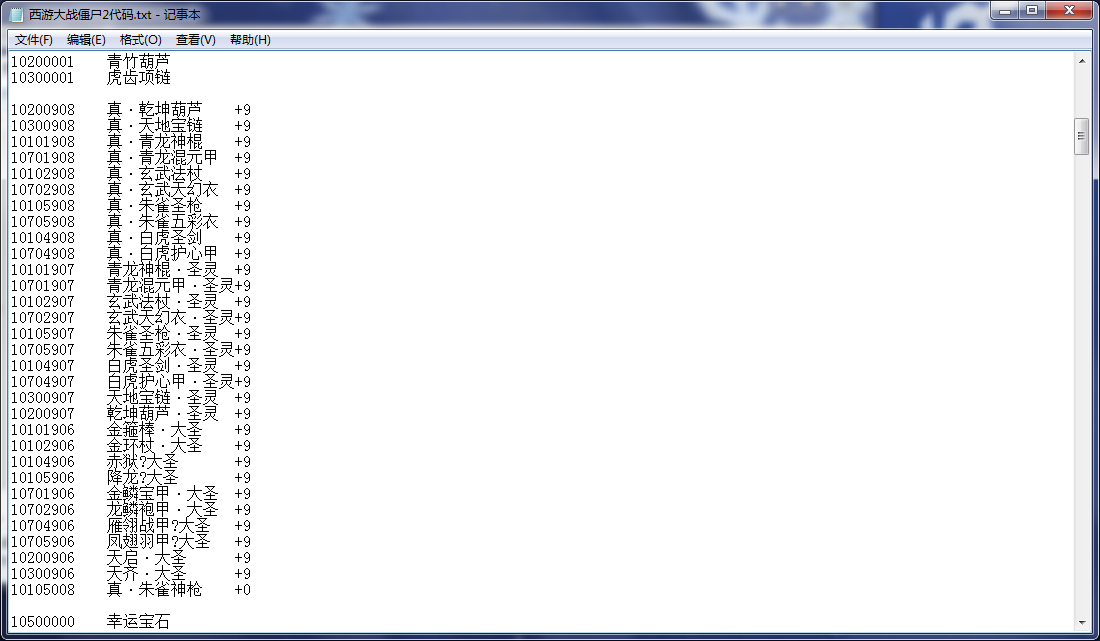
Task: Click the text 真·白虎圣剑
Action: coord(154,238)
